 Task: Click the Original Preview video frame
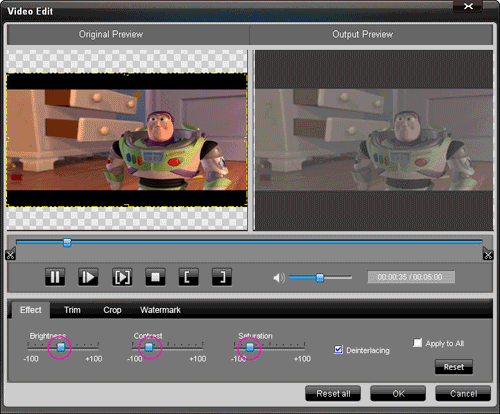(127, 140)
